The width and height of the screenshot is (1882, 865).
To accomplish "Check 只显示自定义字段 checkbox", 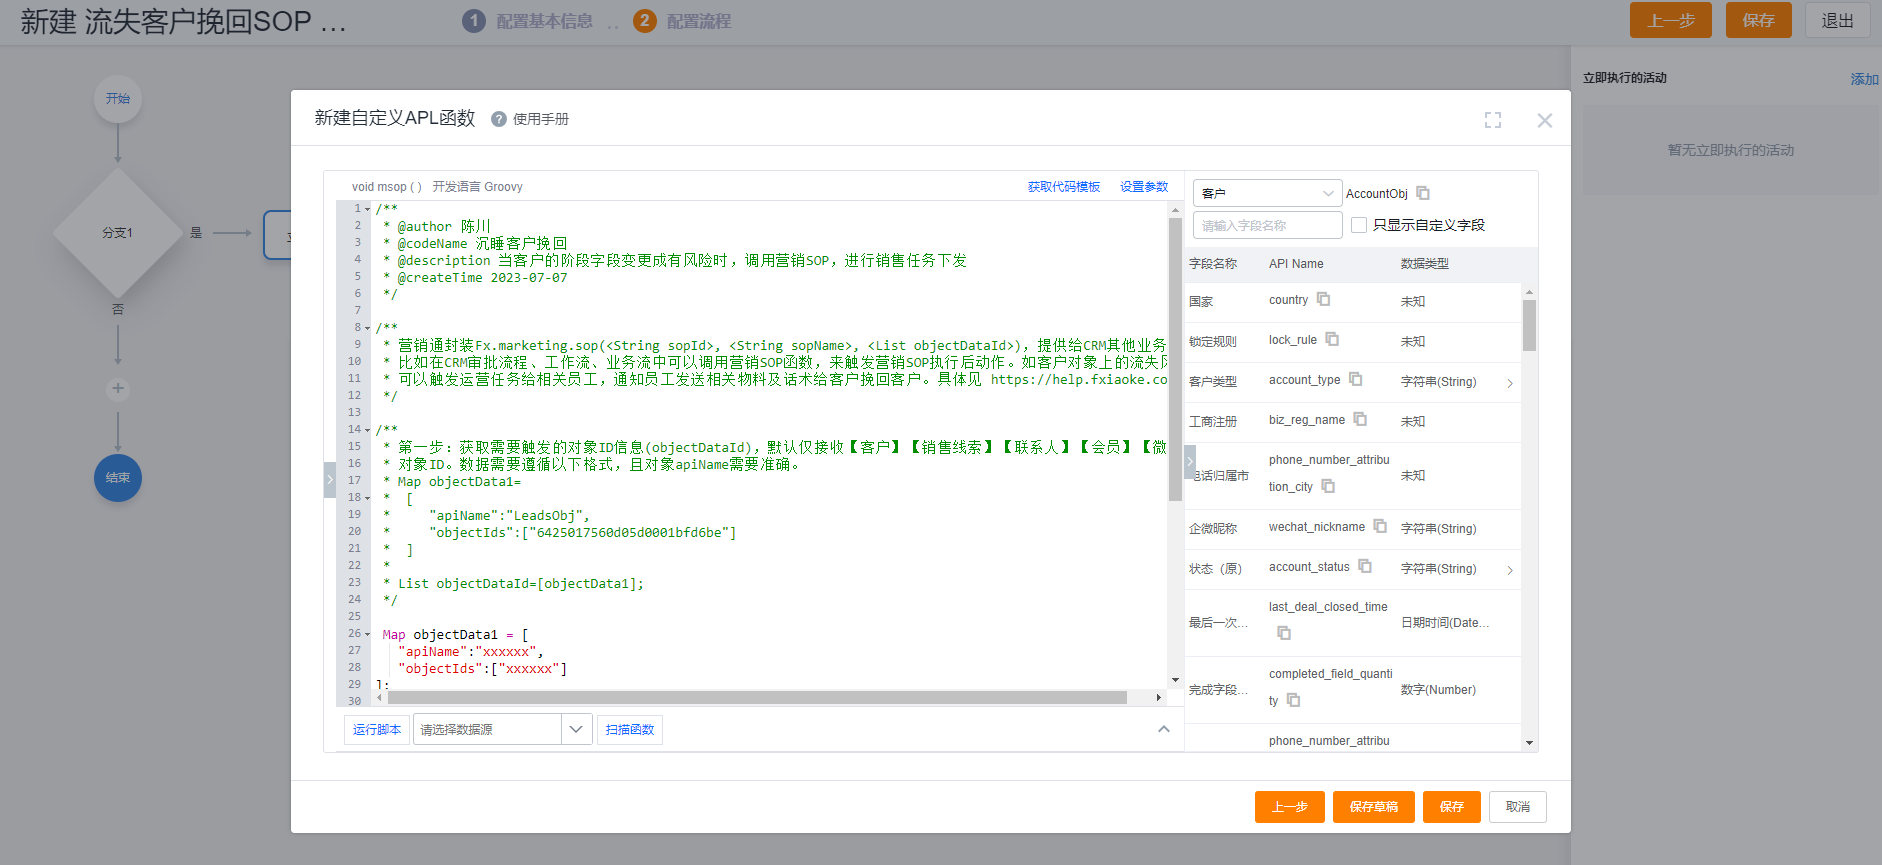I will (1359, 225).
